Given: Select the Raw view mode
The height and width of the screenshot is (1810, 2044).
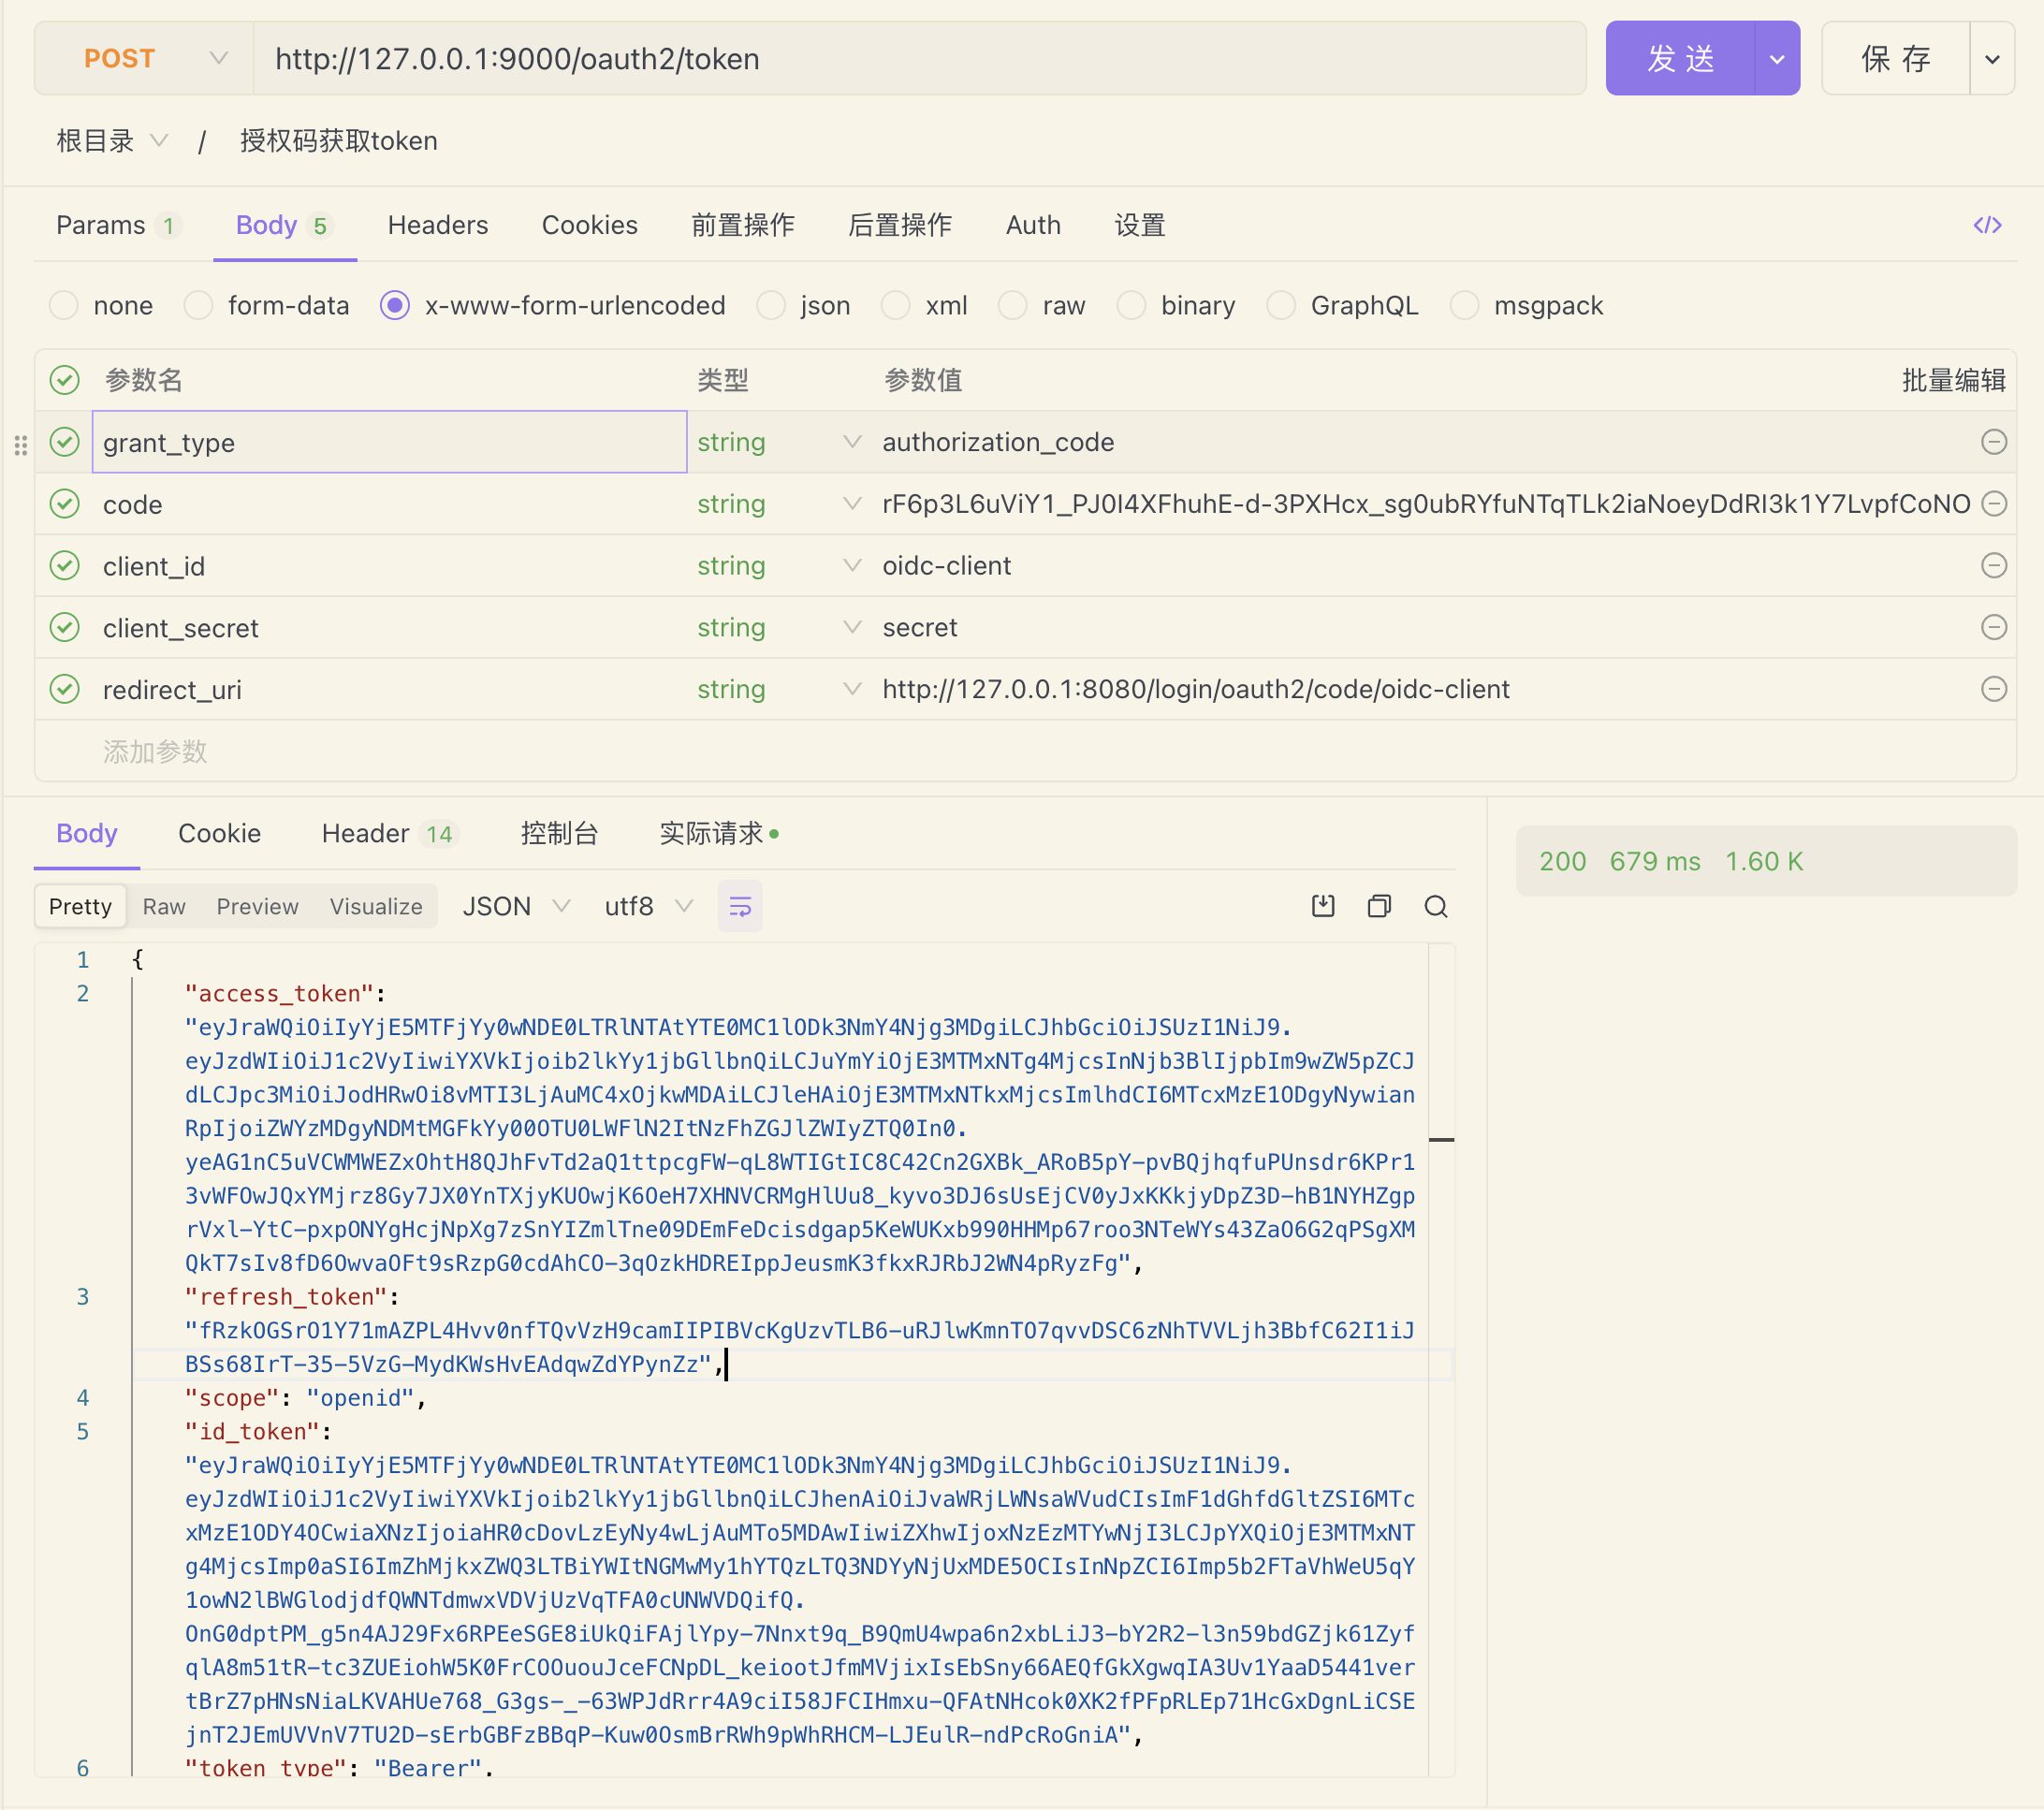Looking at the screenshot, I should (x=164, y=906).
